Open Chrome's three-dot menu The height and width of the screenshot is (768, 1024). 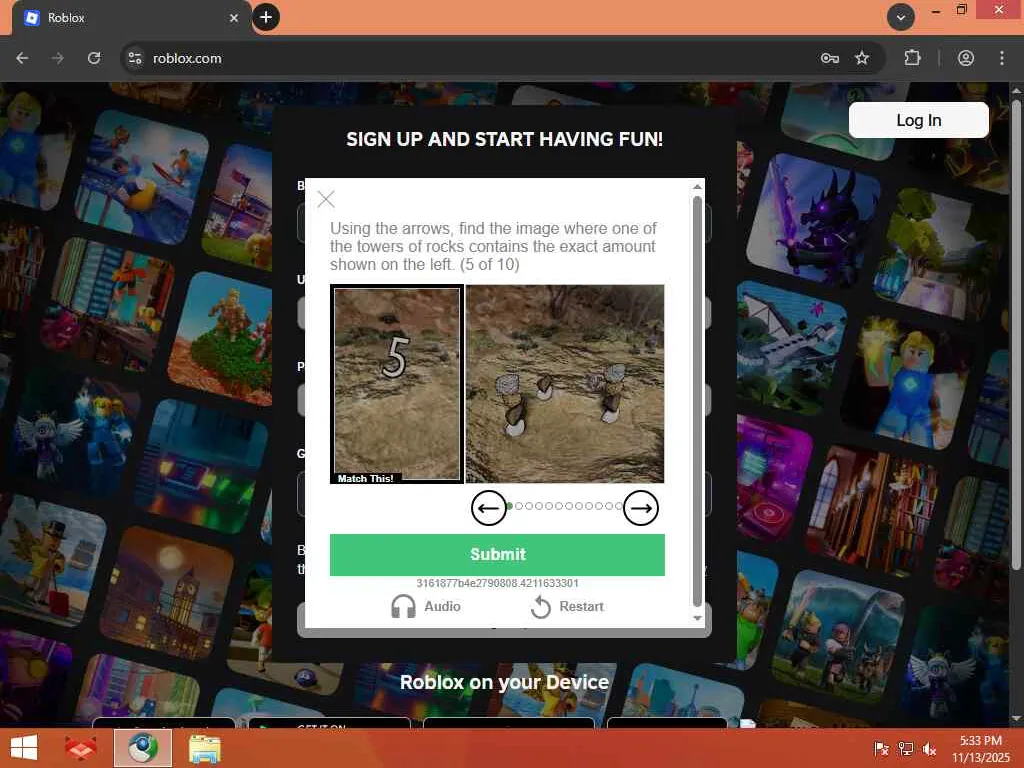(1002, 58)
